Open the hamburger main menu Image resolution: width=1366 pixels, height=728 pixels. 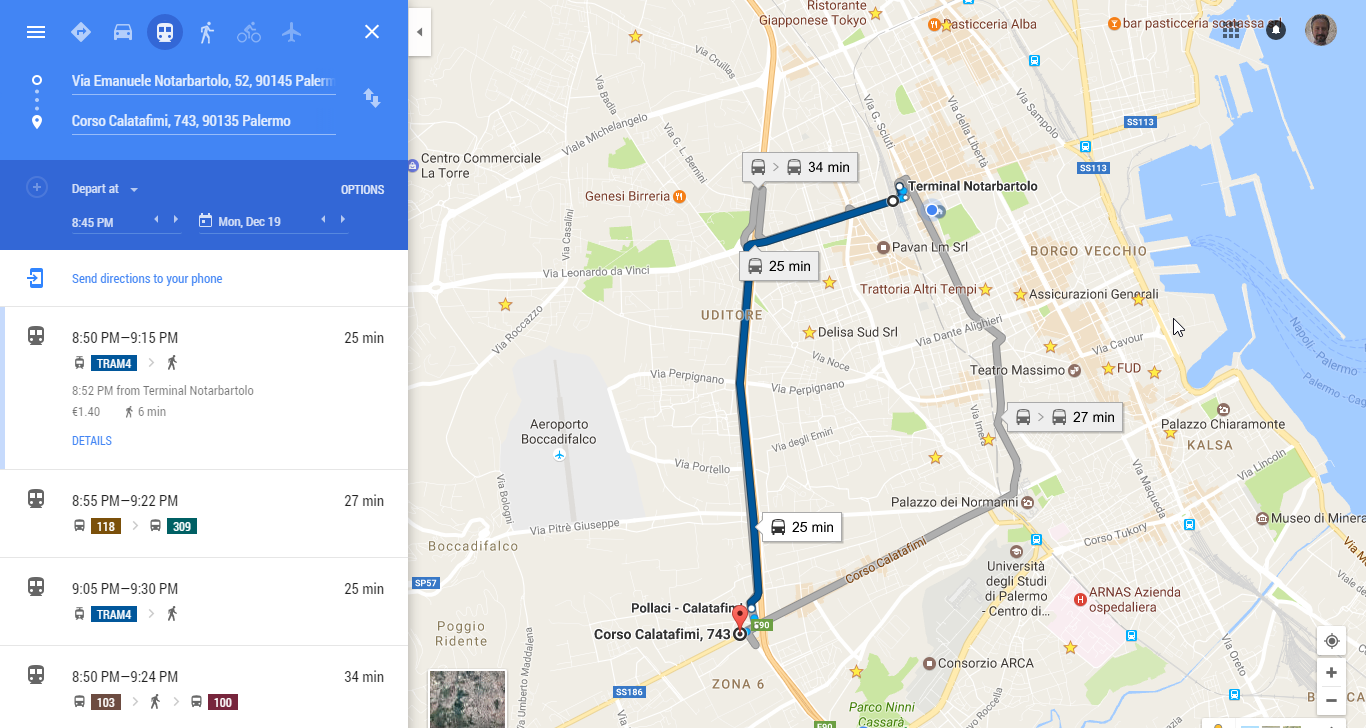pyautogui.click(x=36, y=32)
